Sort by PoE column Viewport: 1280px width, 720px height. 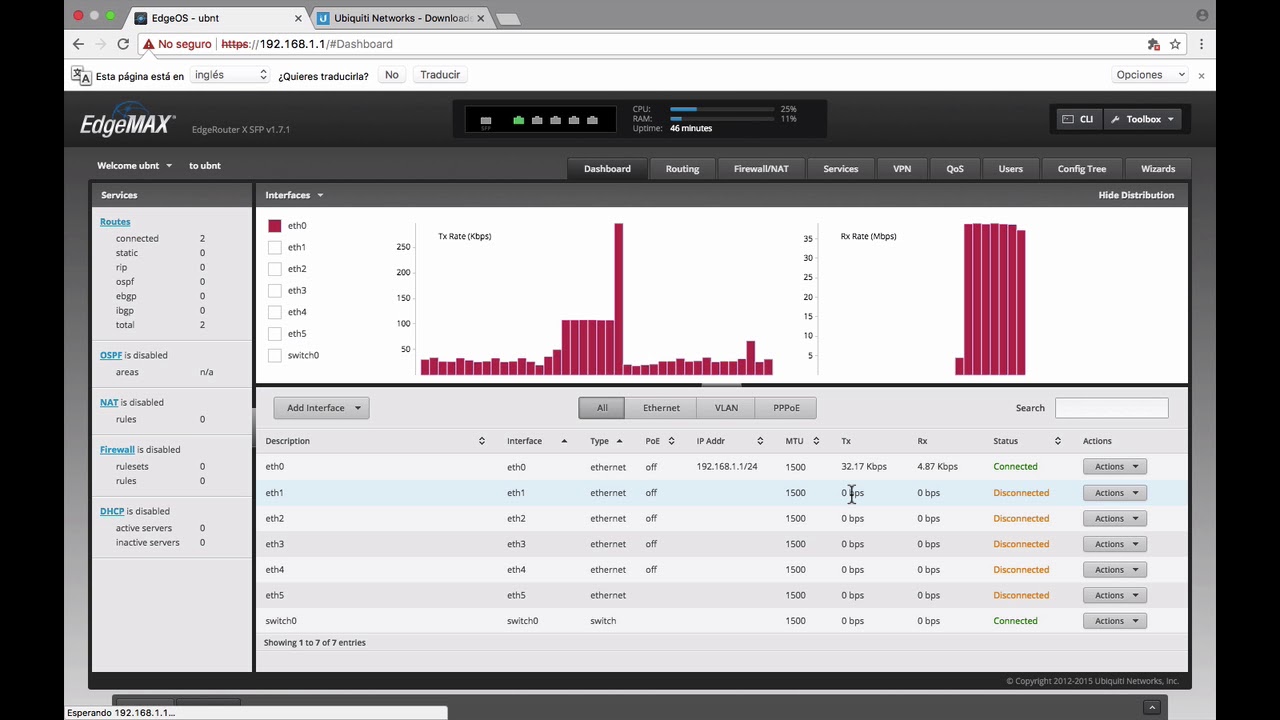click(660, 441)
